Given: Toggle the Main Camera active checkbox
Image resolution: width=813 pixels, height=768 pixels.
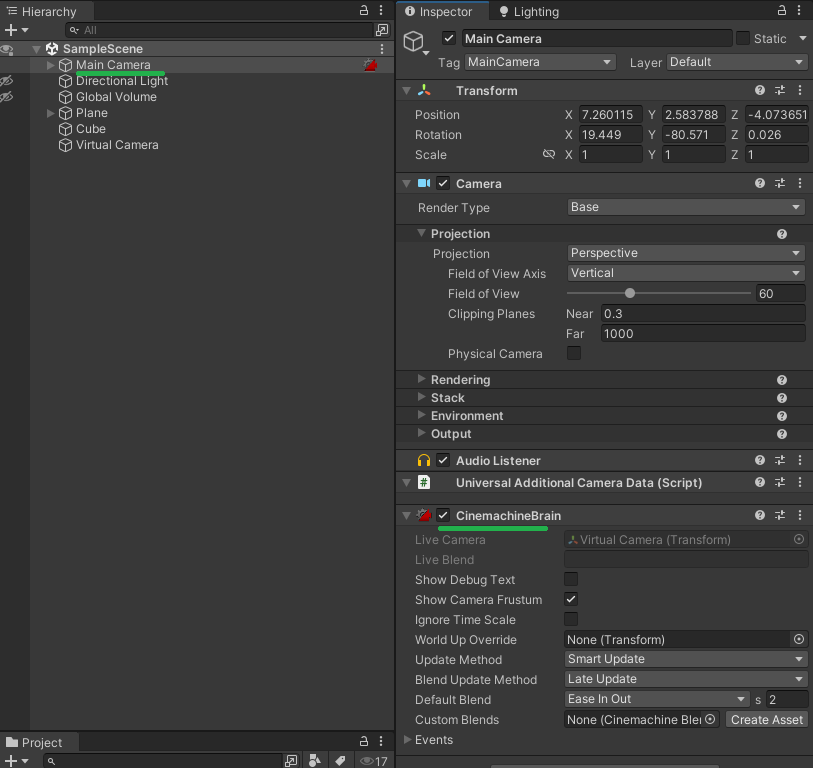Looking at the screenshot, I should [449, 38].
